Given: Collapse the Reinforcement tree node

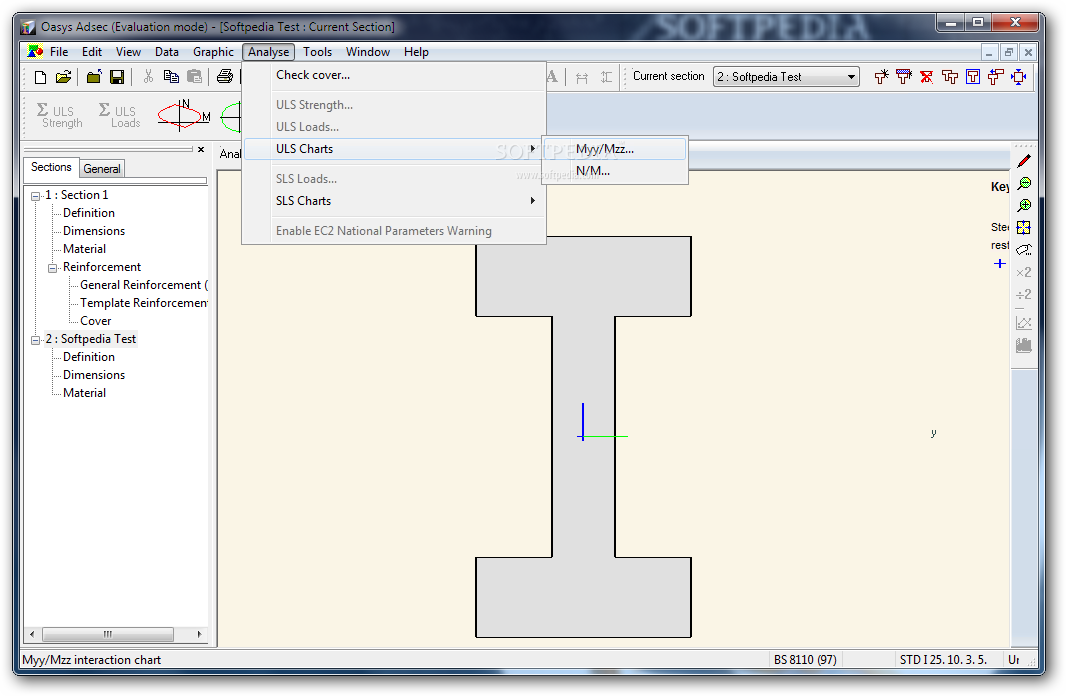Looking at the screenshot, I should tap(52, 268).
